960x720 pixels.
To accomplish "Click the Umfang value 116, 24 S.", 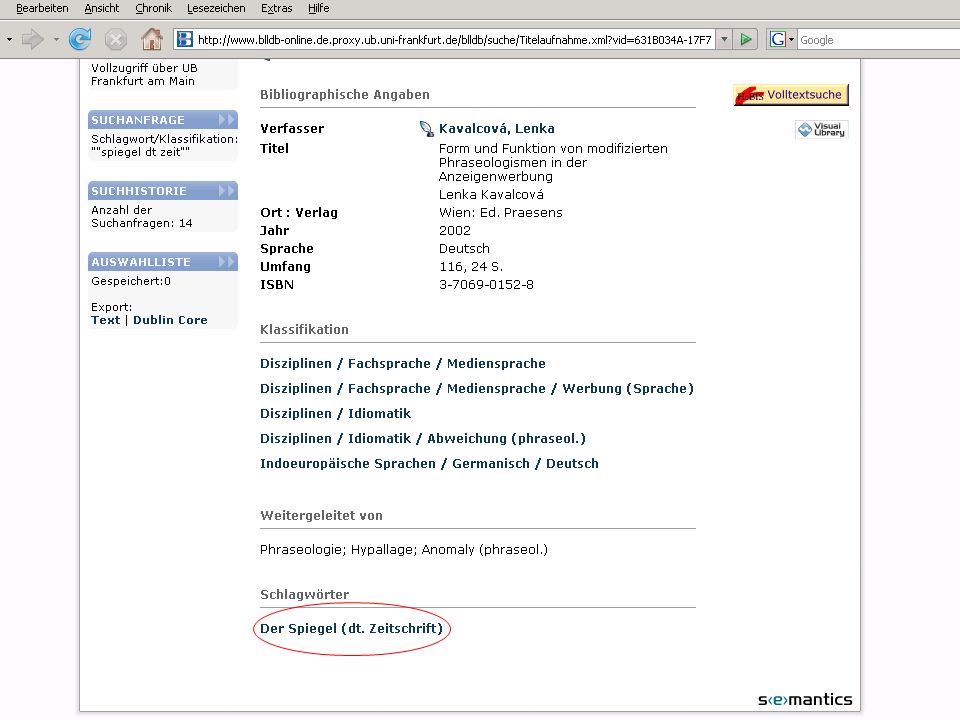I will coord(471,267).
